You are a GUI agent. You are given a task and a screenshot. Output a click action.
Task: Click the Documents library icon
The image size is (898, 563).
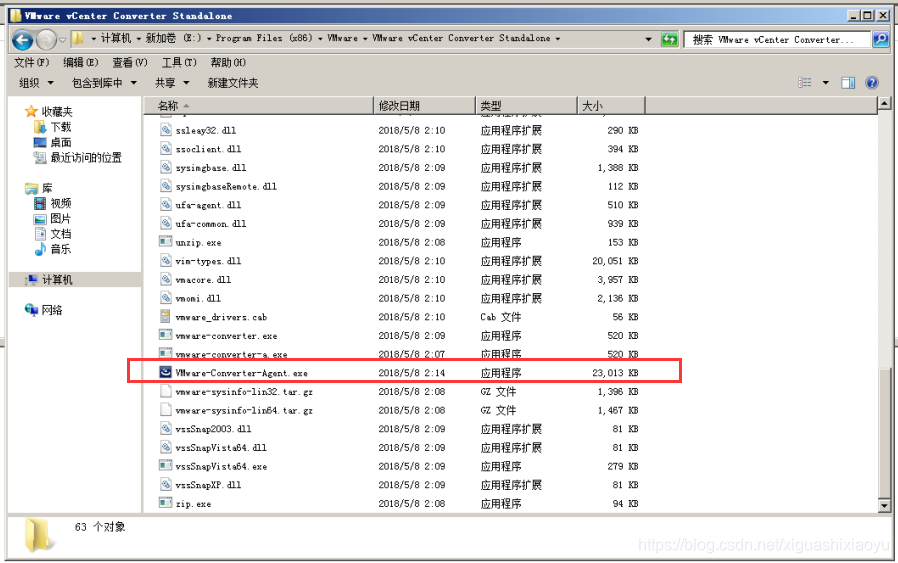(40, 234)
